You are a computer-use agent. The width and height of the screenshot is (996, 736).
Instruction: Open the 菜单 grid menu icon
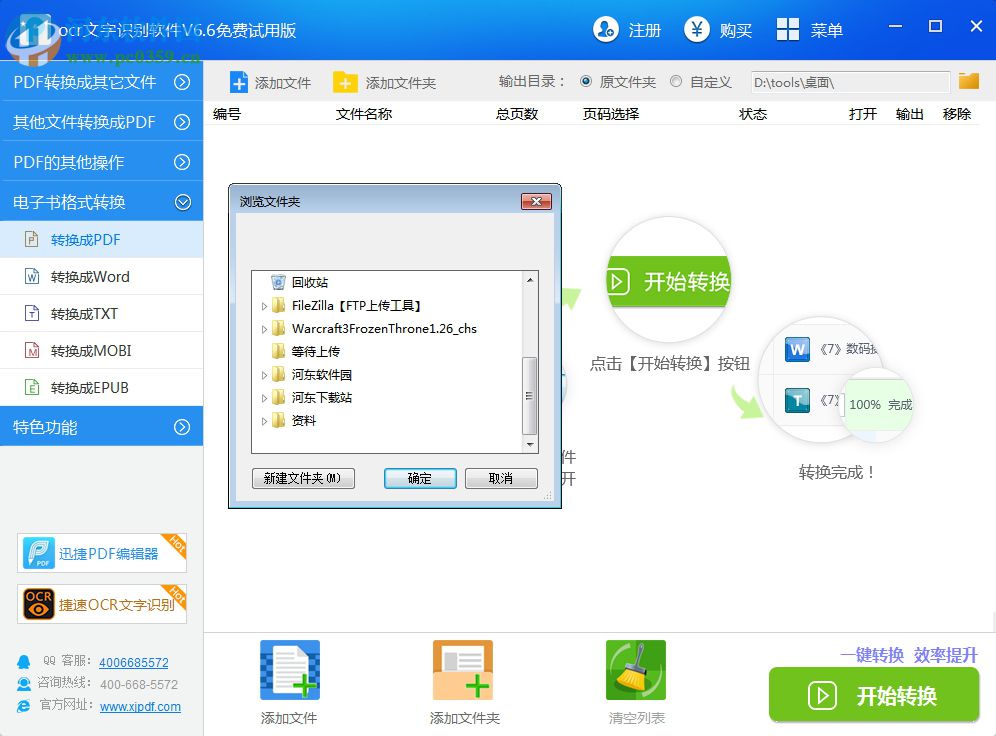click(x=788, y=29)
